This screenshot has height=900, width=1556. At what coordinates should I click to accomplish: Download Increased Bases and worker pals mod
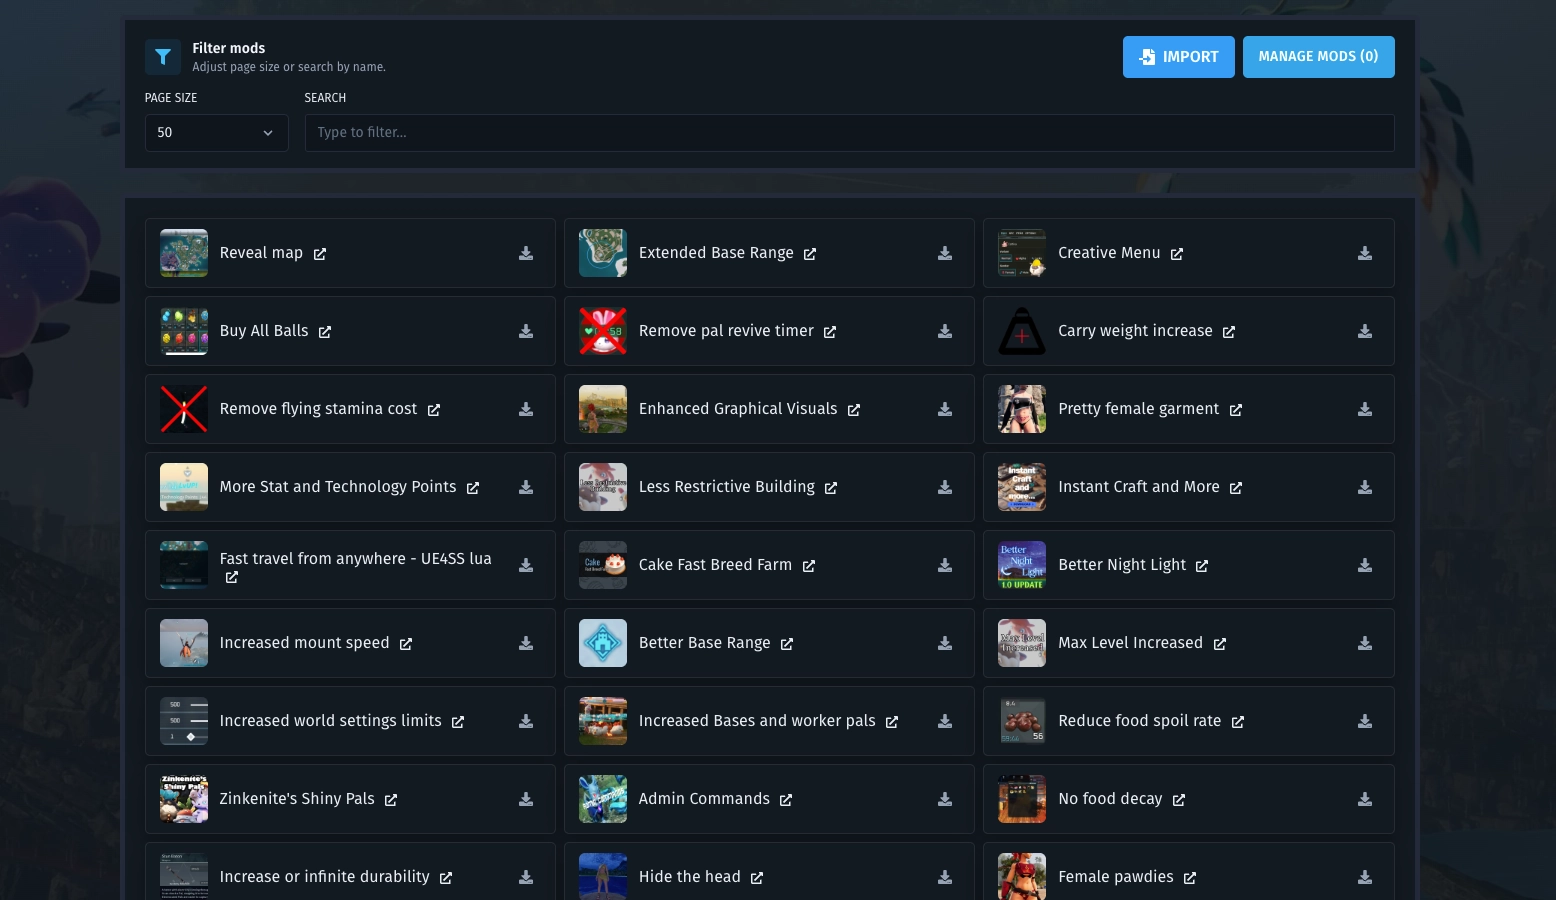coord(945,722)
